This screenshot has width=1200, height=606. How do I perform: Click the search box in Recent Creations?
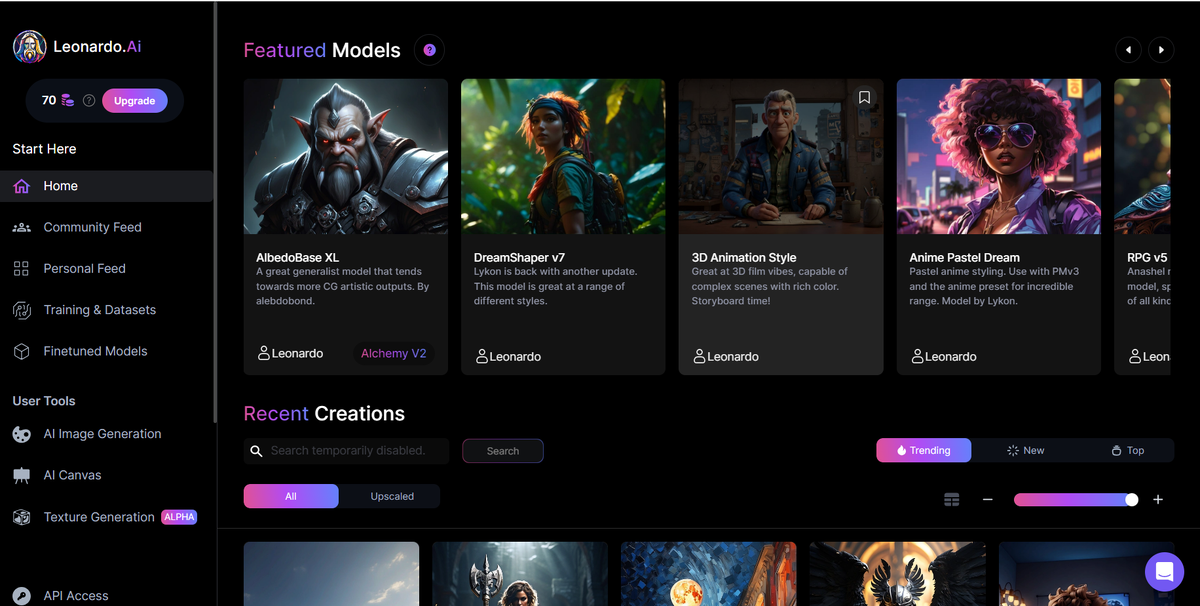point(346,451)
